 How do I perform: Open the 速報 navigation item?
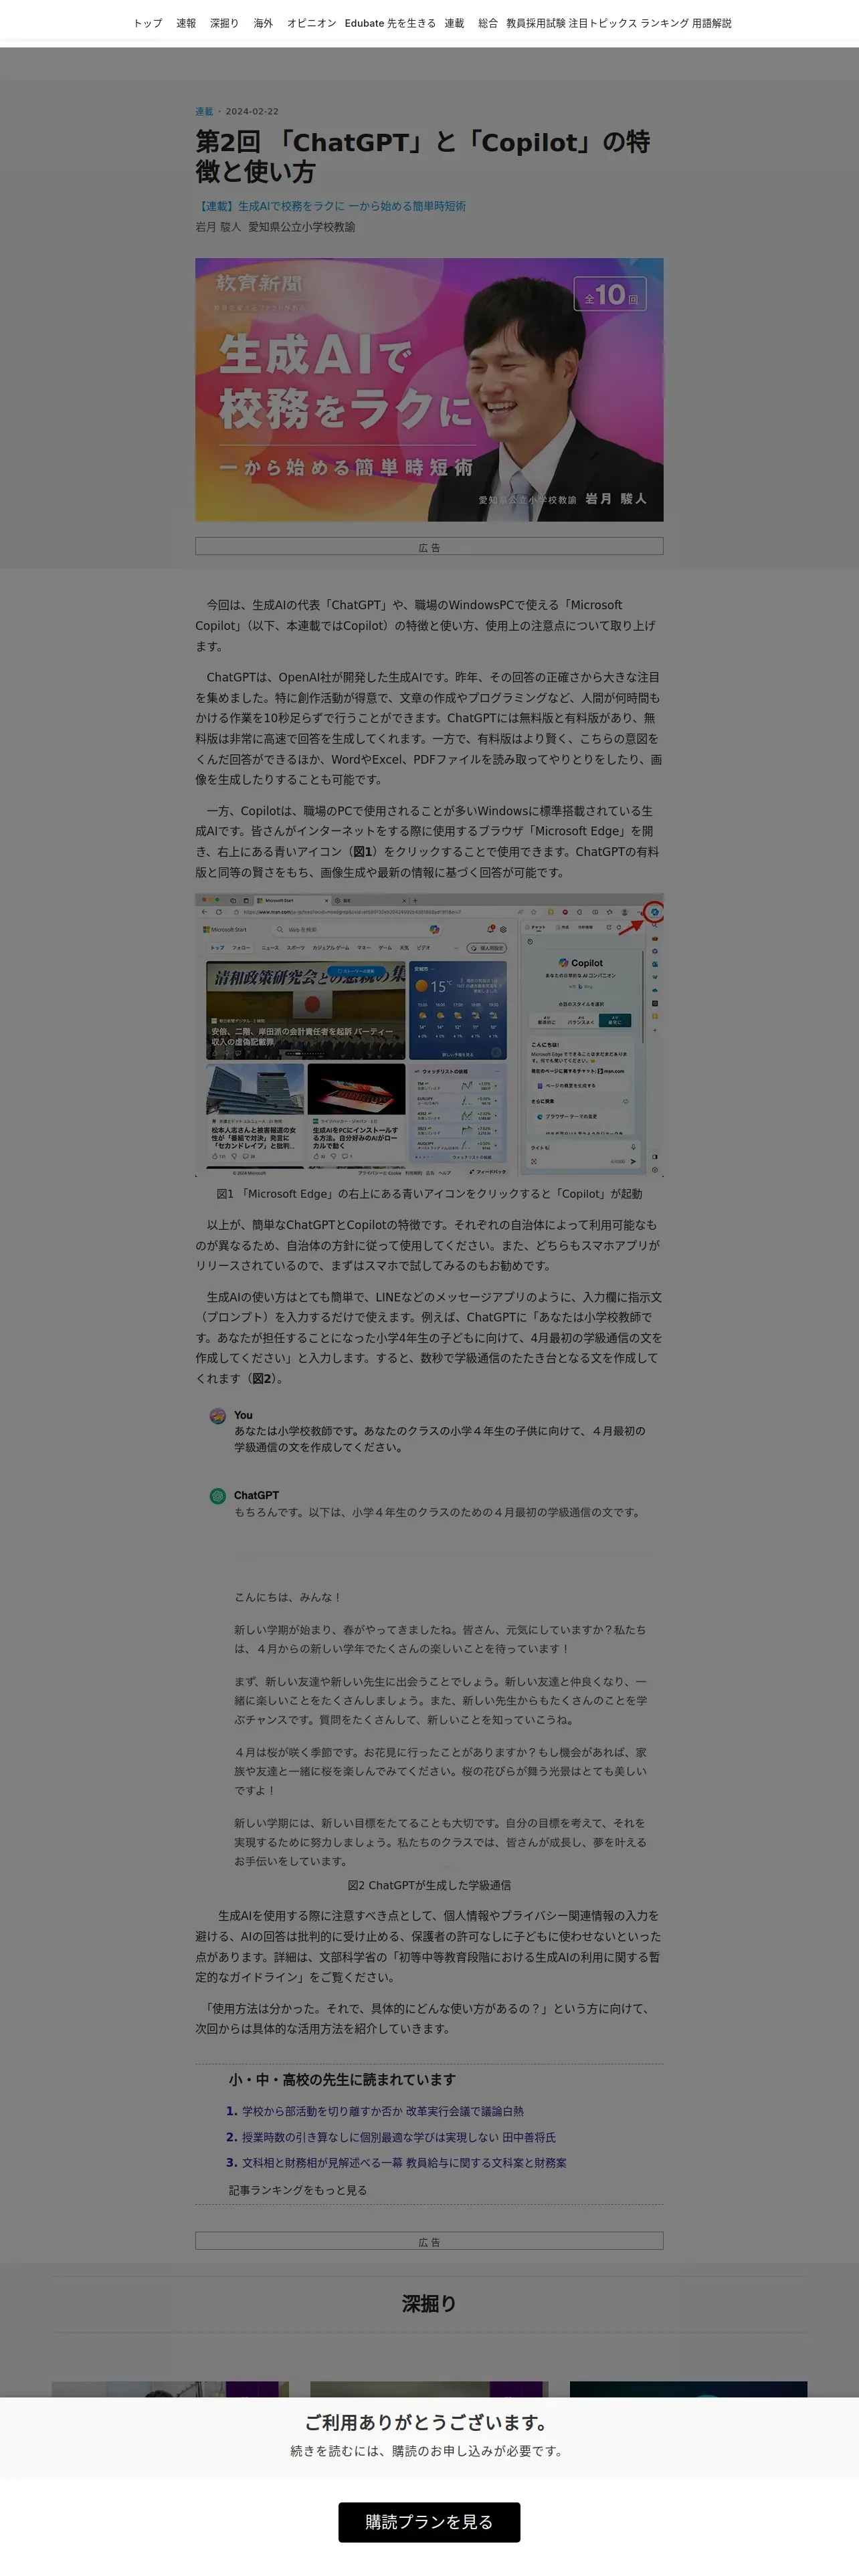[x=186, y=23]
